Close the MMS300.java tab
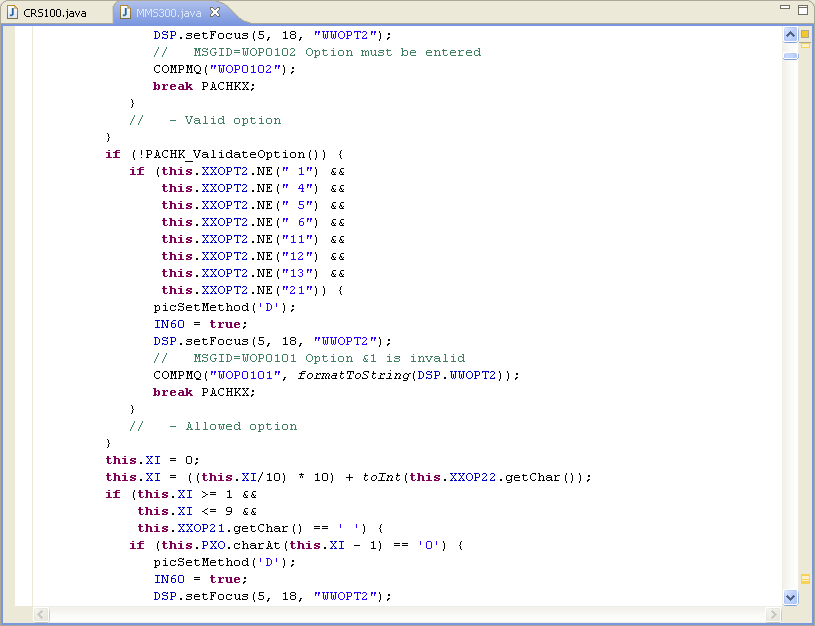 tap(215, 13)
